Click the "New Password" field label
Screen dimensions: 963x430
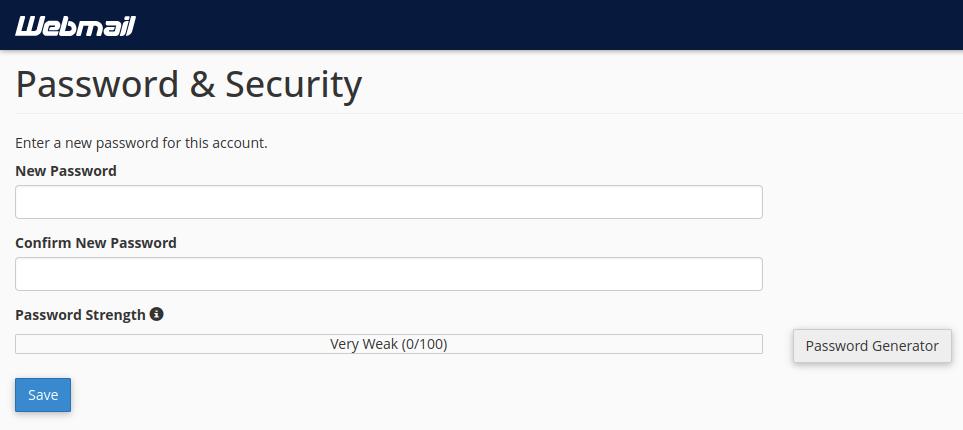click(66, 171)
